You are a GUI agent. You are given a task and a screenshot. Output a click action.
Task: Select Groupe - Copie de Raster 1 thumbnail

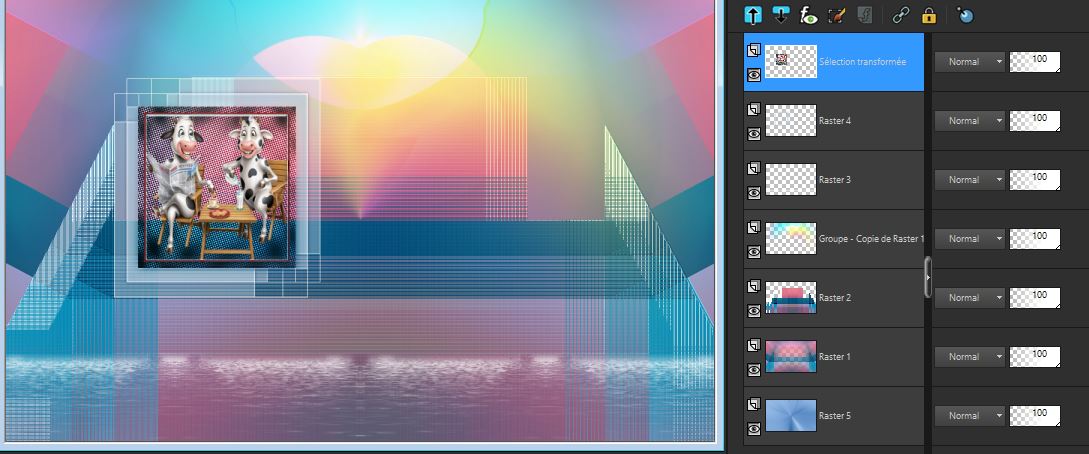[790, 239]
